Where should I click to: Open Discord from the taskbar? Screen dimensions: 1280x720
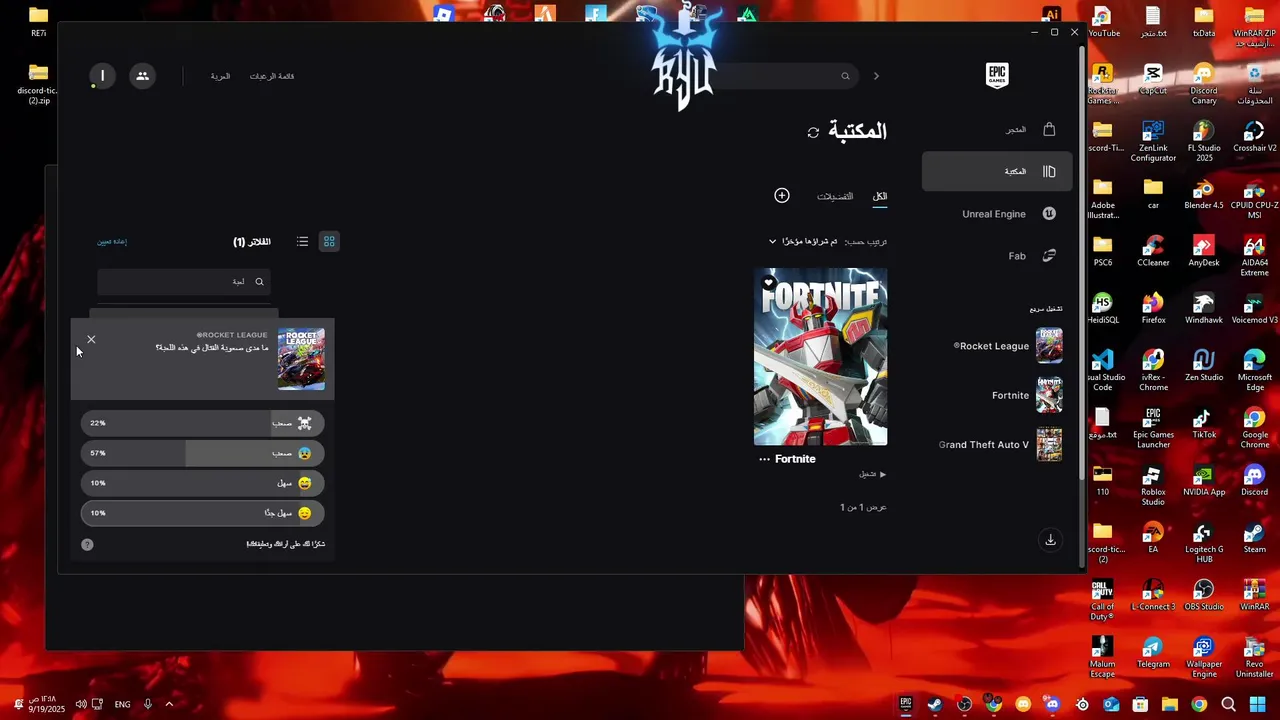(1052, 704)
